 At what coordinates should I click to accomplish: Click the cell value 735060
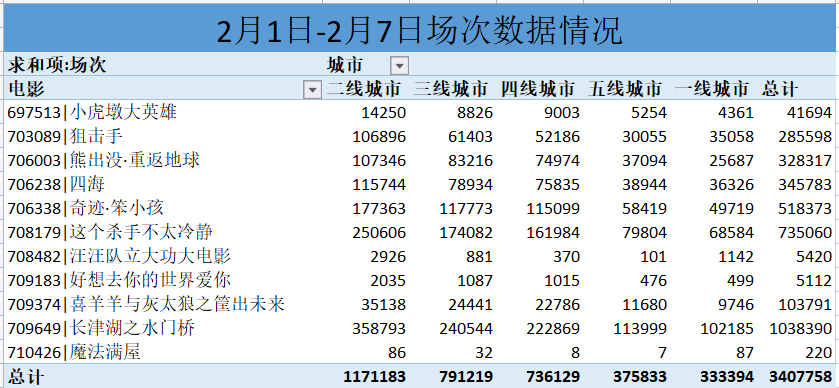pyautogui.click(x=805, y=233)
